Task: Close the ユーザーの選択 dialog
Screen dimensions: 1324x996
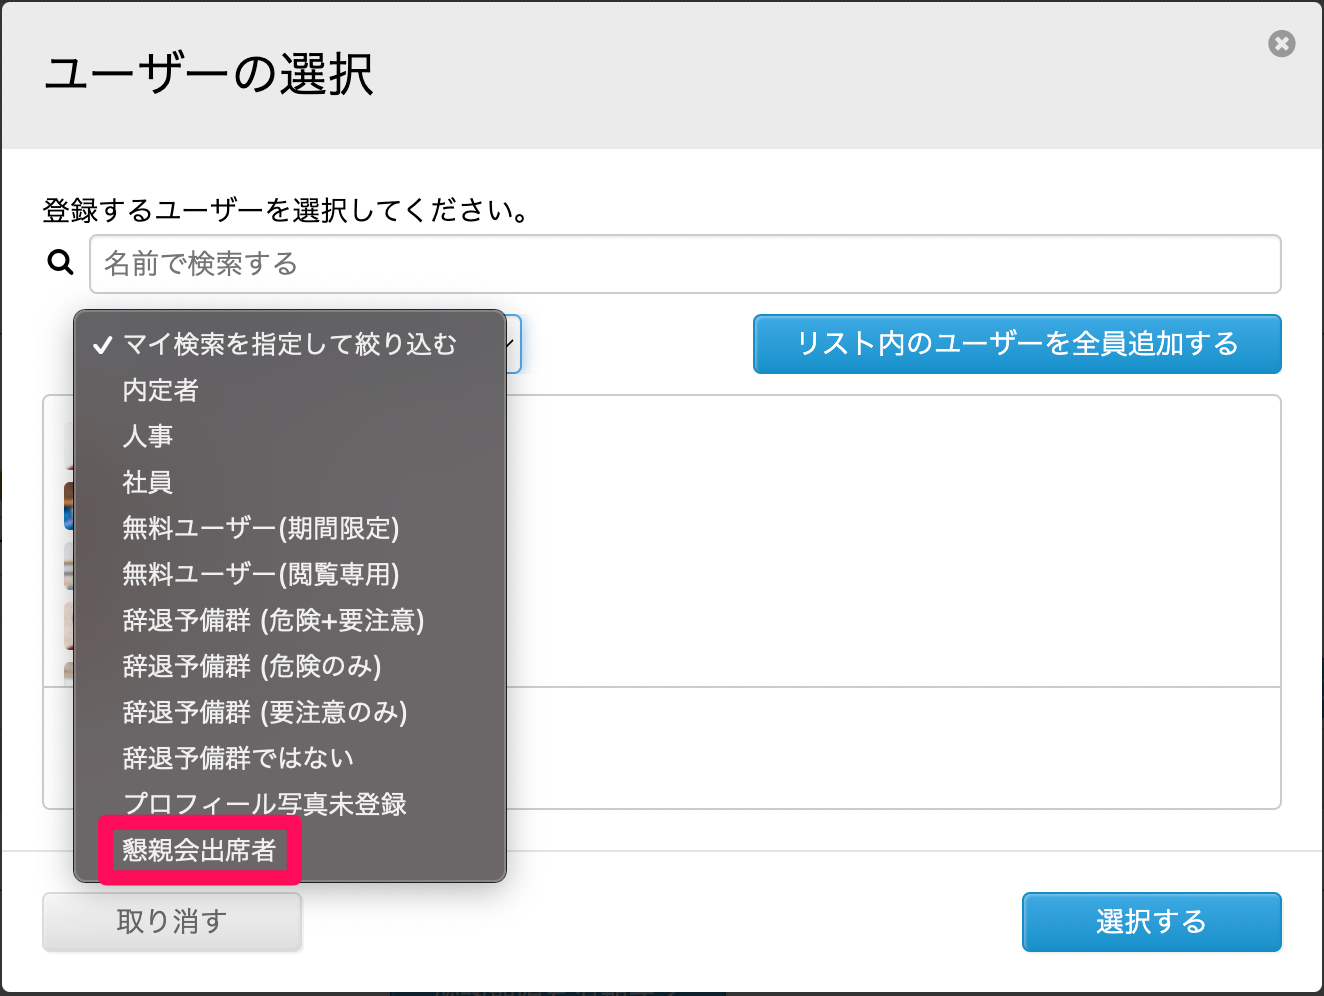Action: tap(1281, 44)
